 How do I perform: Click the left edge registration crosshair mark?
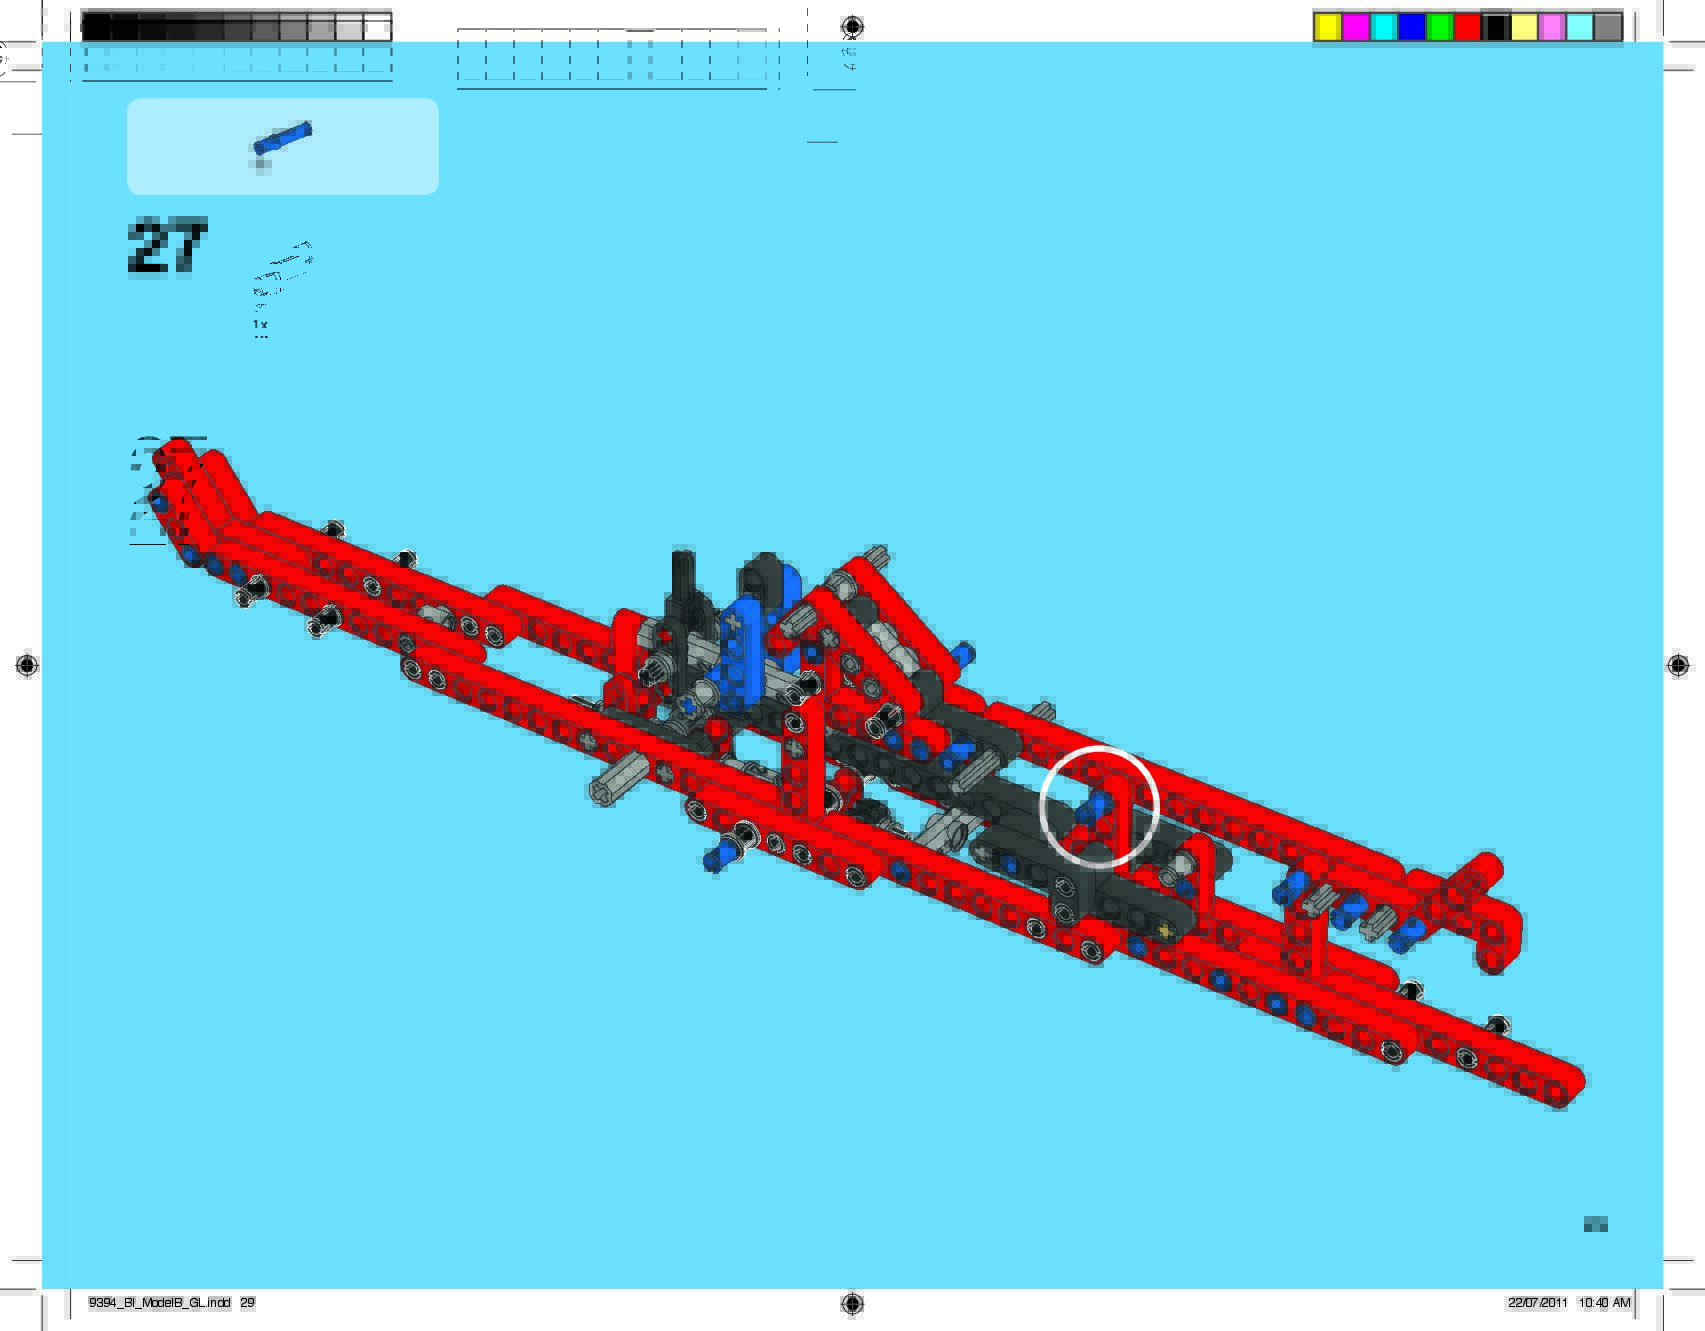coord(27,665)
